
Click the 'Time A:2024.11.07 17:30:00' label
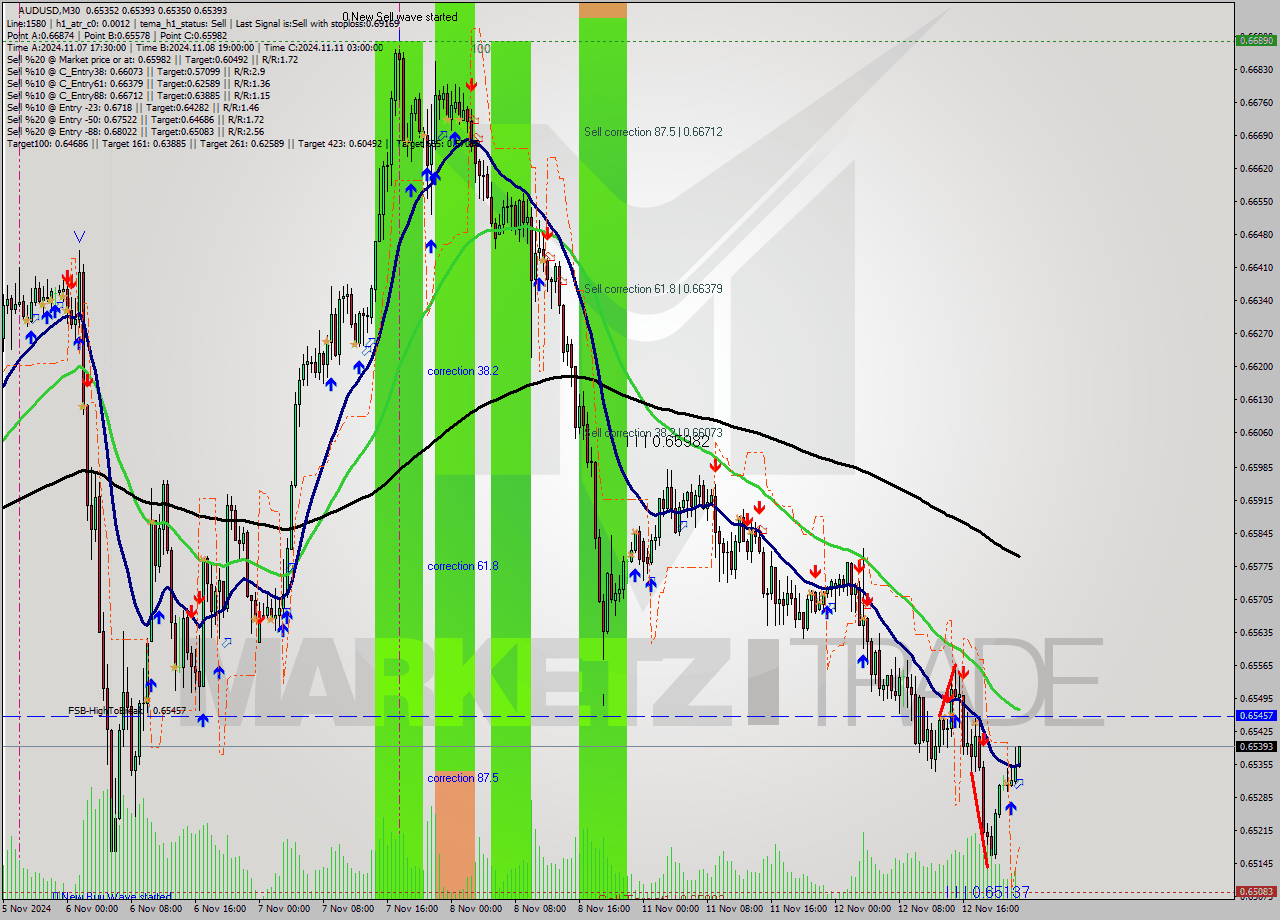point(67,47)
